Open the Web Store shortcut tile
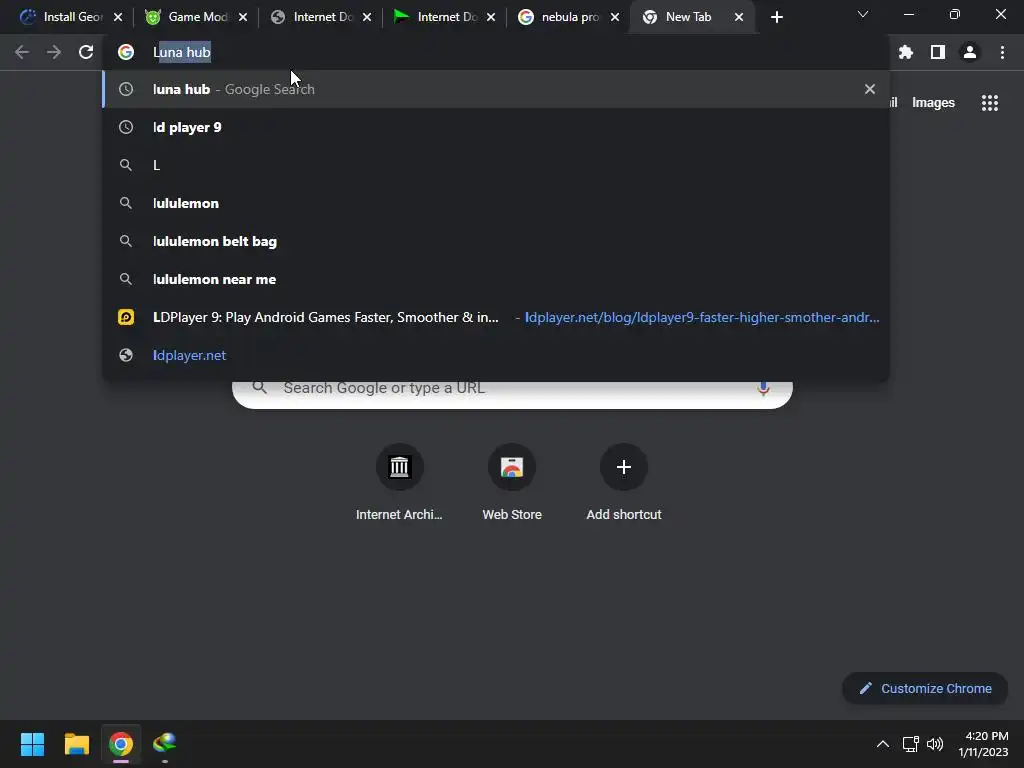Screen dimensions: 1024x768 point(512,483)
